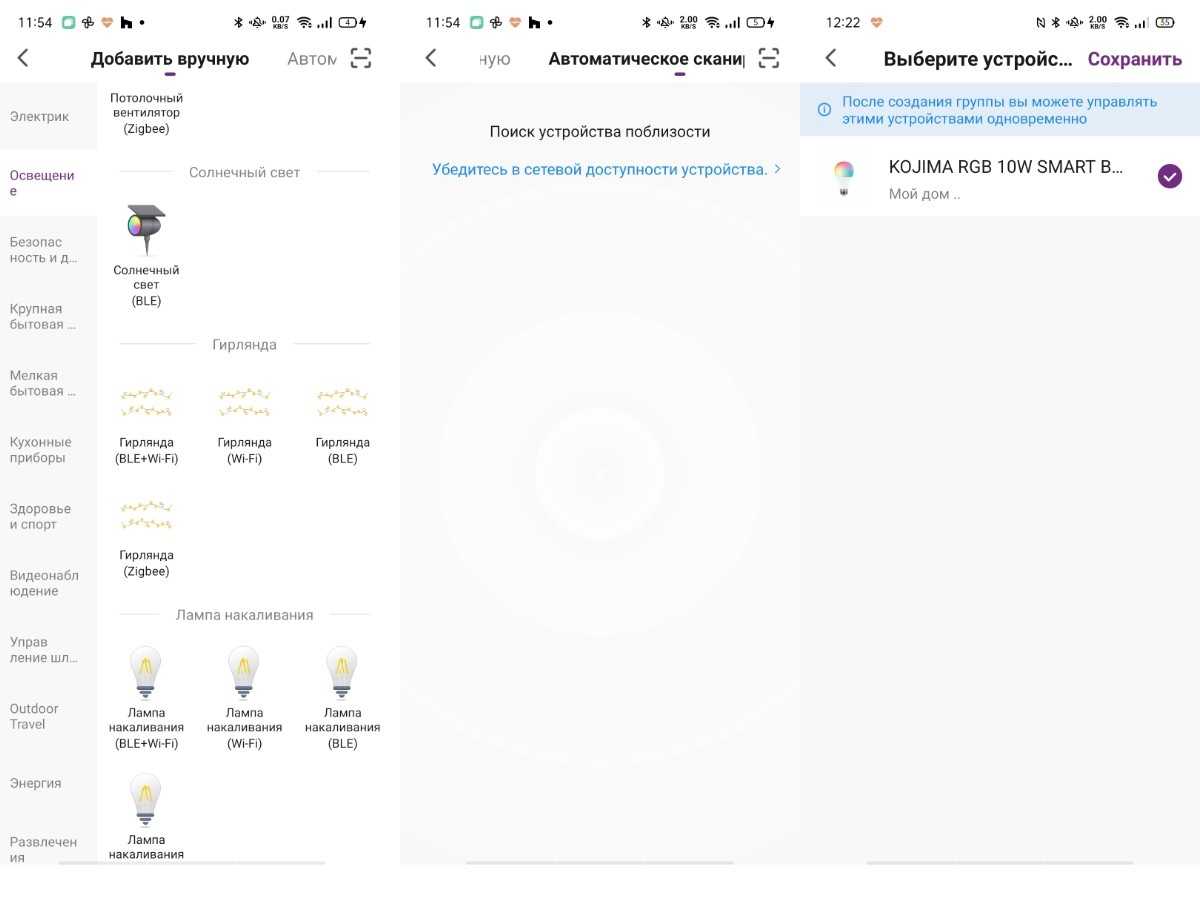Choose the Гирлянда (Wi-Fi) device icon
The height and width of the screenshot is (900, 1200).
(x=244, y=403)
